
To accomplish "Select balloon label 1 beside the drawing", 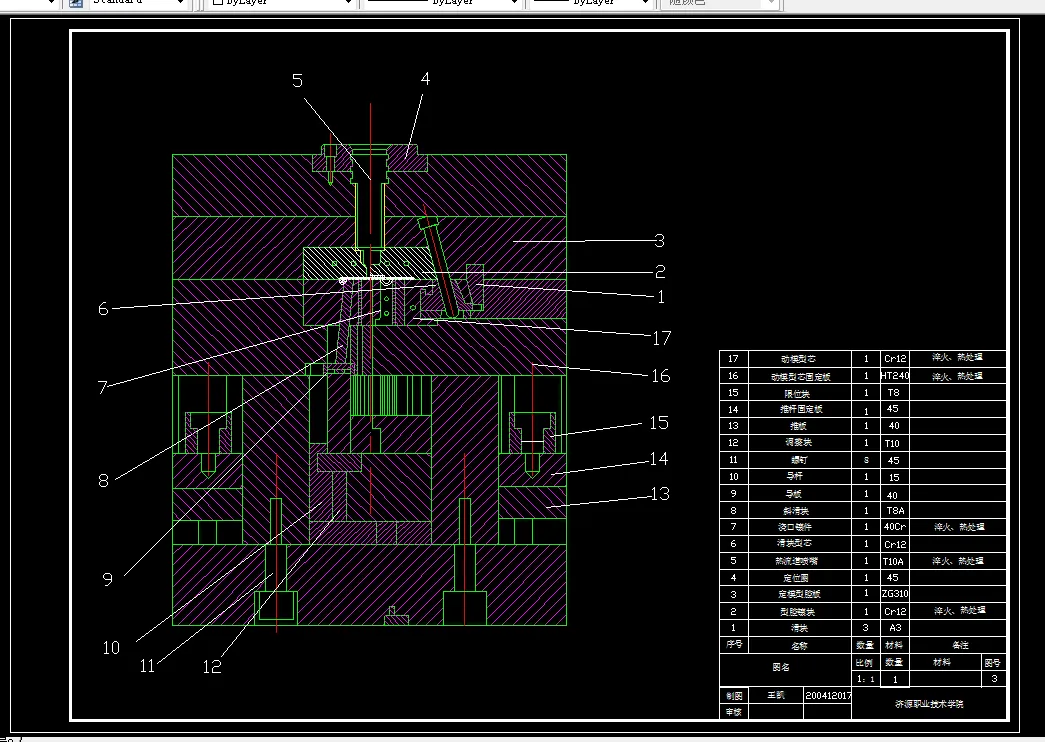I will pos(660,297).
